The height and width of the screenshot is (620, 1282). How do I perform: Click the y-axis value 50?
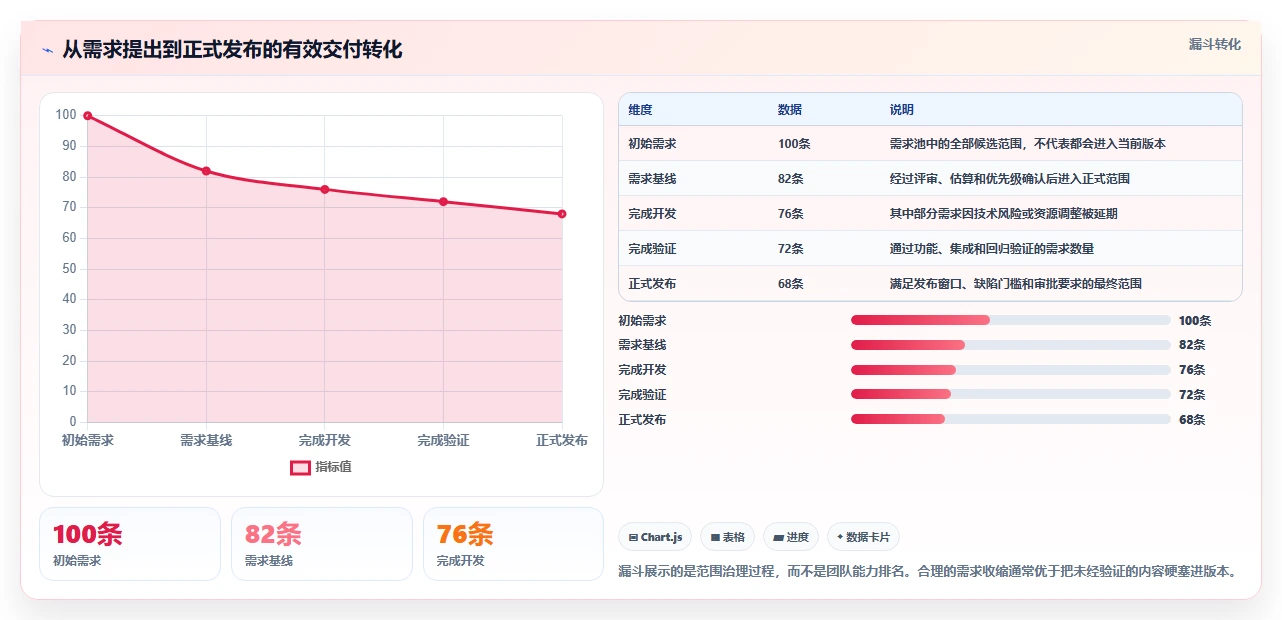pyautogui.click(x=69, y=268)
